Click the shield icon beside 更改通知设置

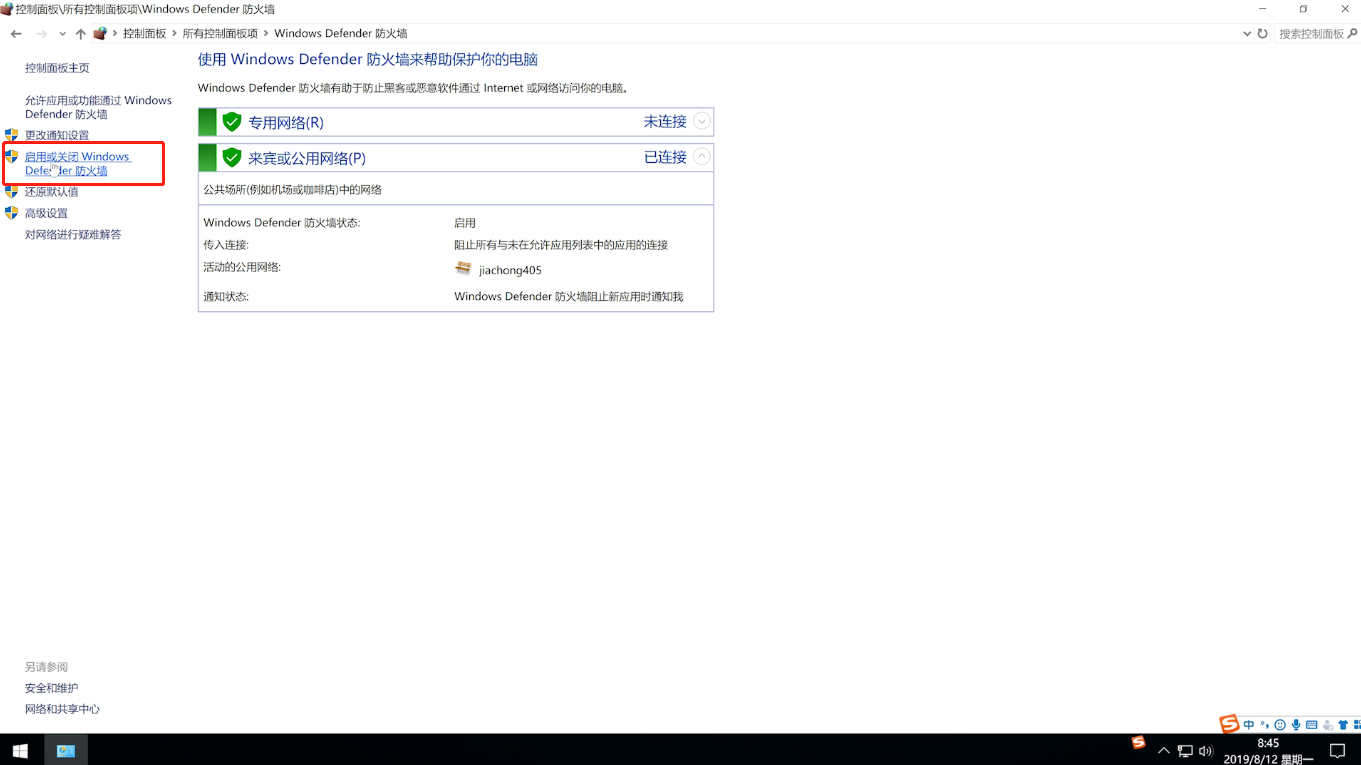[11, 135]
